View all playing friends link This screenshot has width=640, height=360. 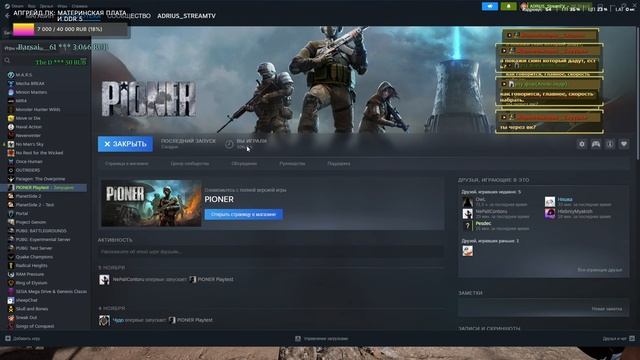point(600,270)
